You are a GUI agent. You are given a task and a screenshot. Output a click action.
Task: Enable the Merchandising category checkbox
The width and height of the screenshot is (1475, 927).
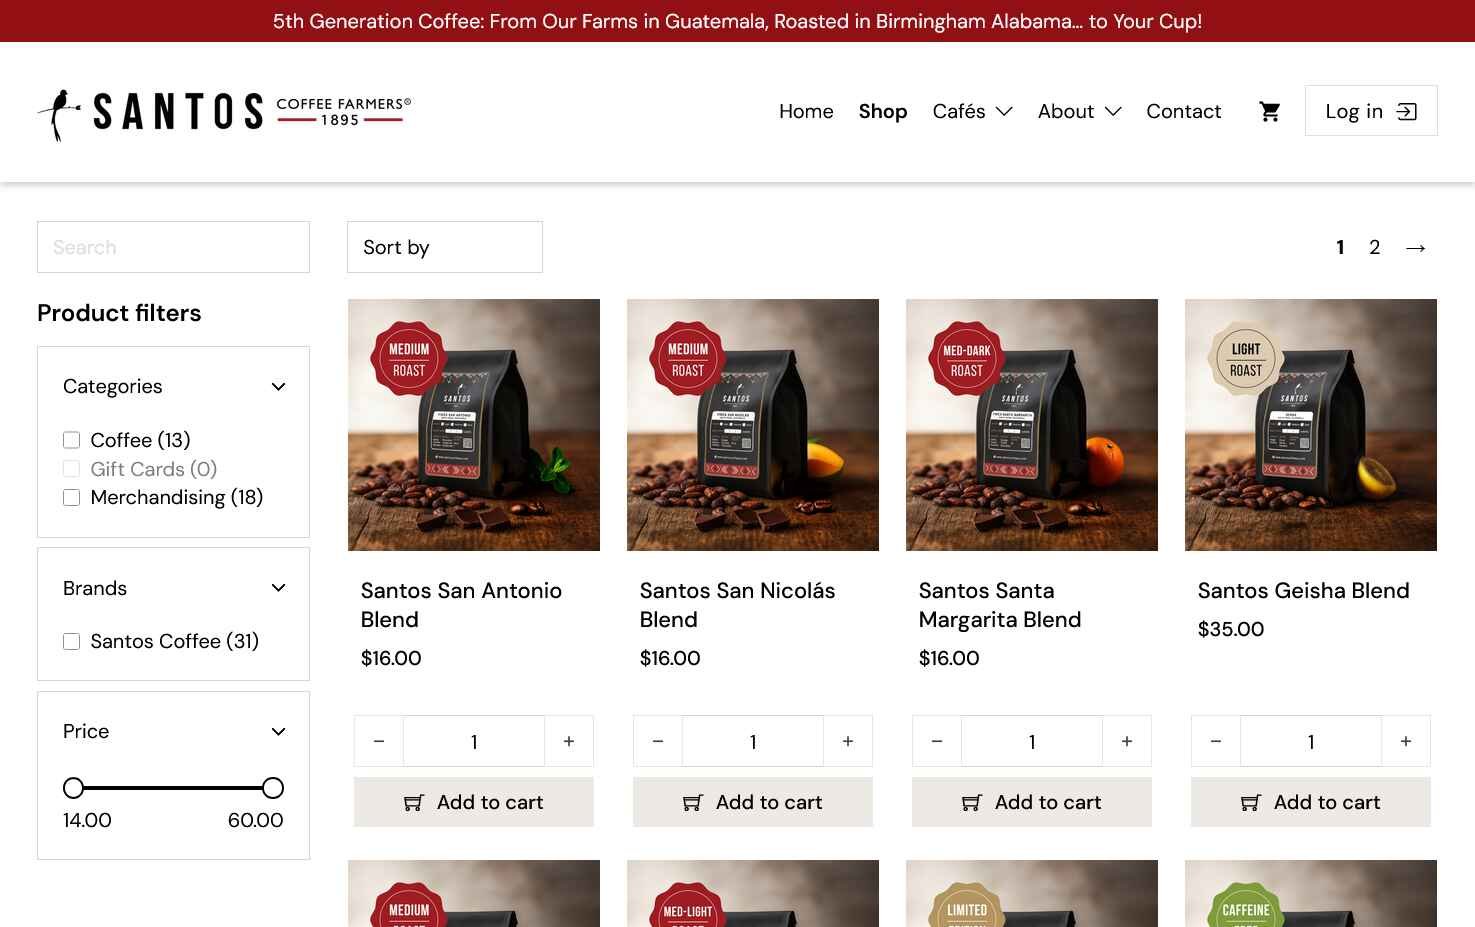(72, 497)
